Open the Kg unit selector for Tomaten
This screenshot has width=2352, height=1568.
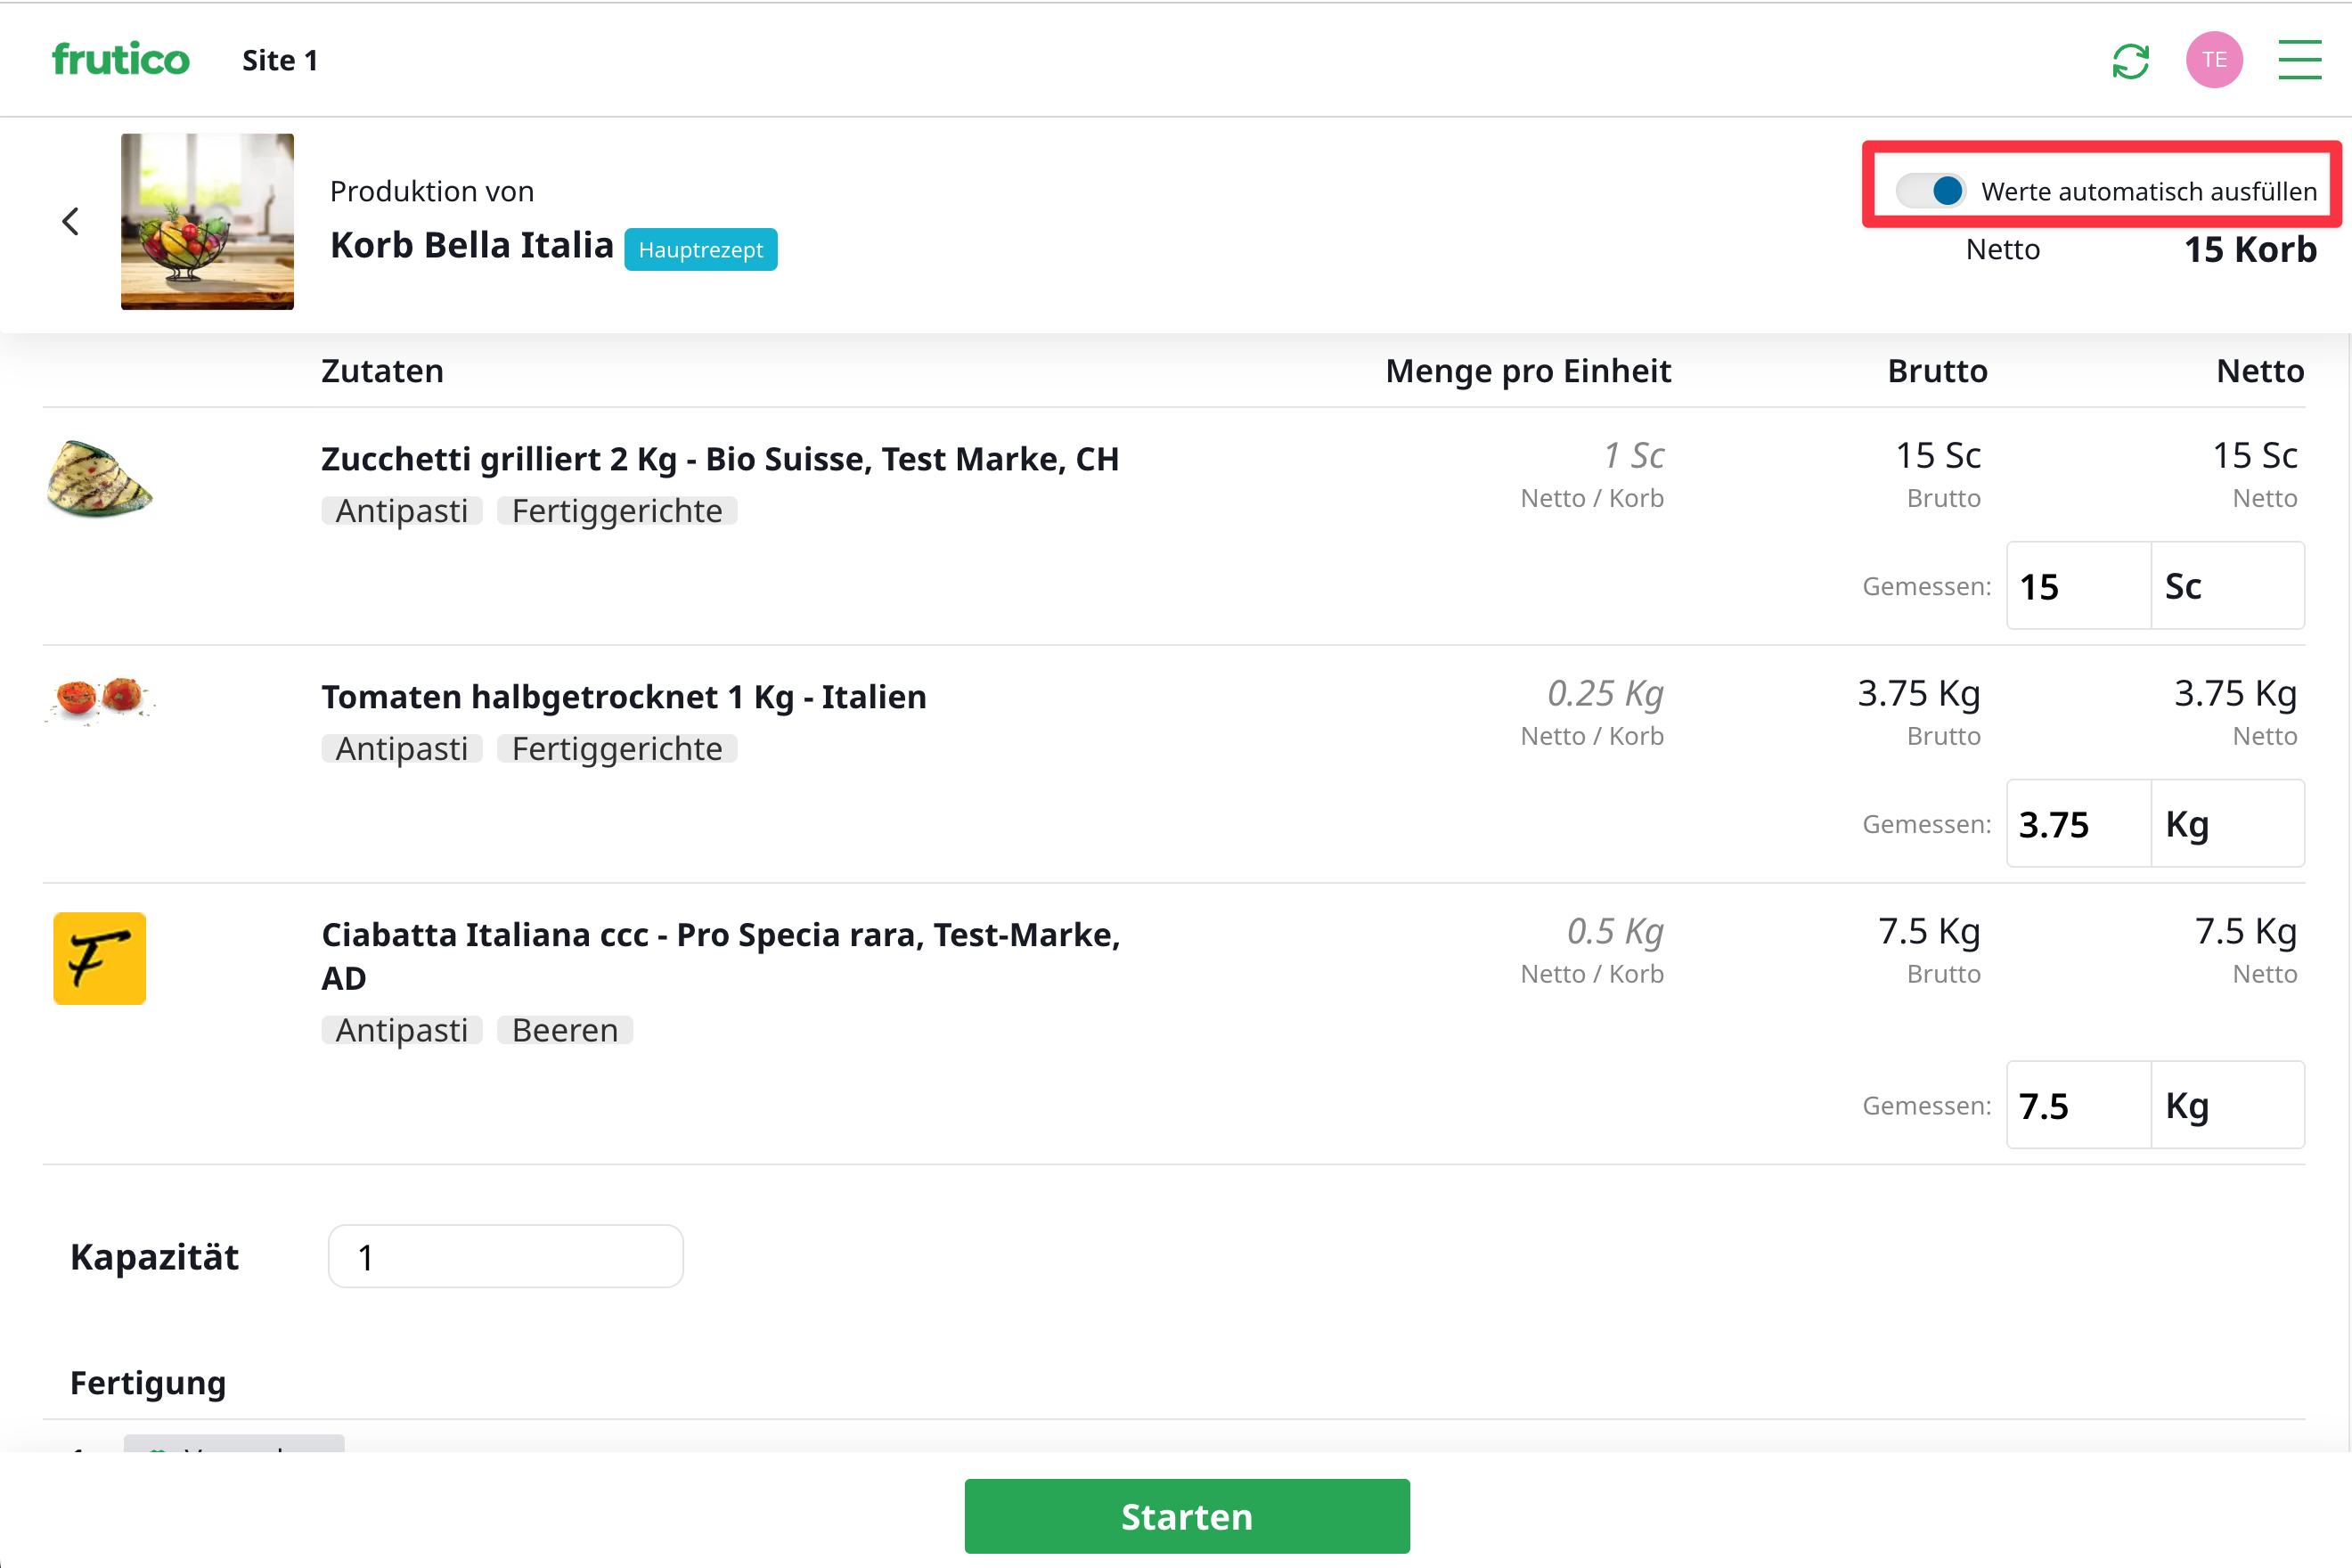[2226, 824]
